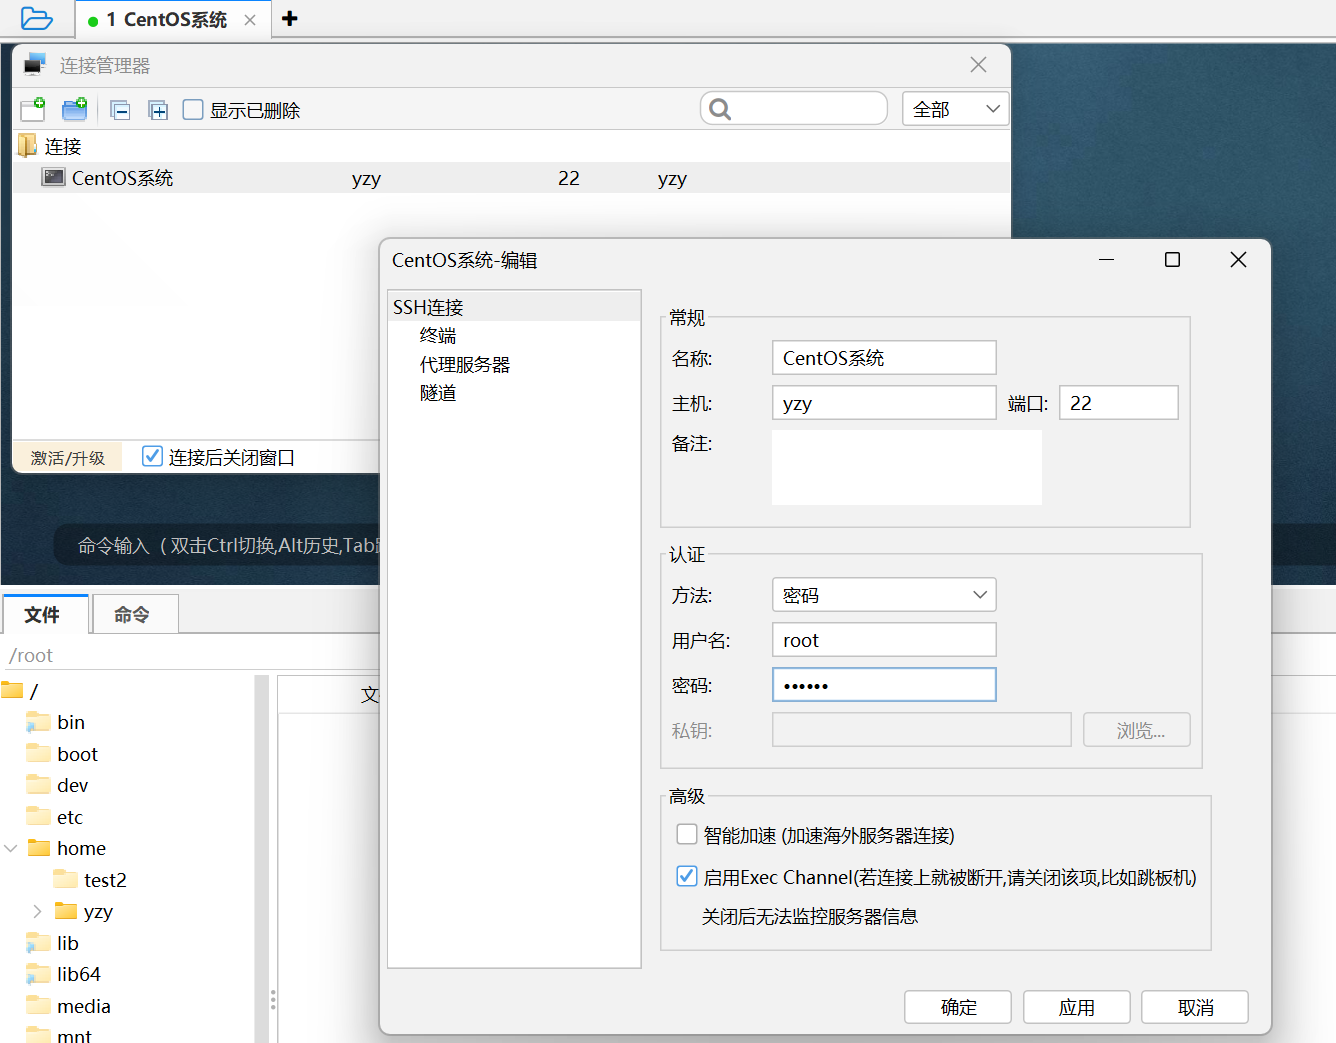Open the 终端 settings page

click(x=438, y=335)
